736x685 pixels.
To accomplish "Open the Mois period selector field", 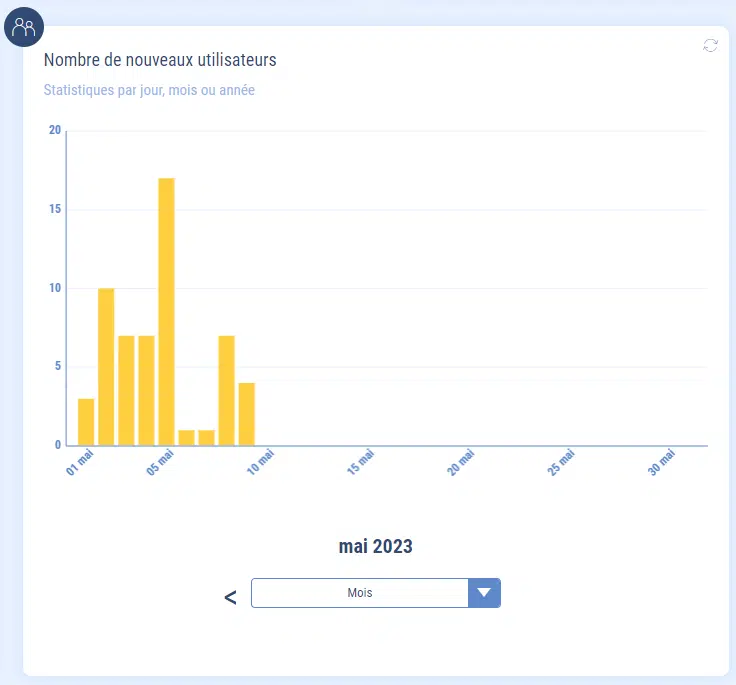I will click(x=360, y=593).
